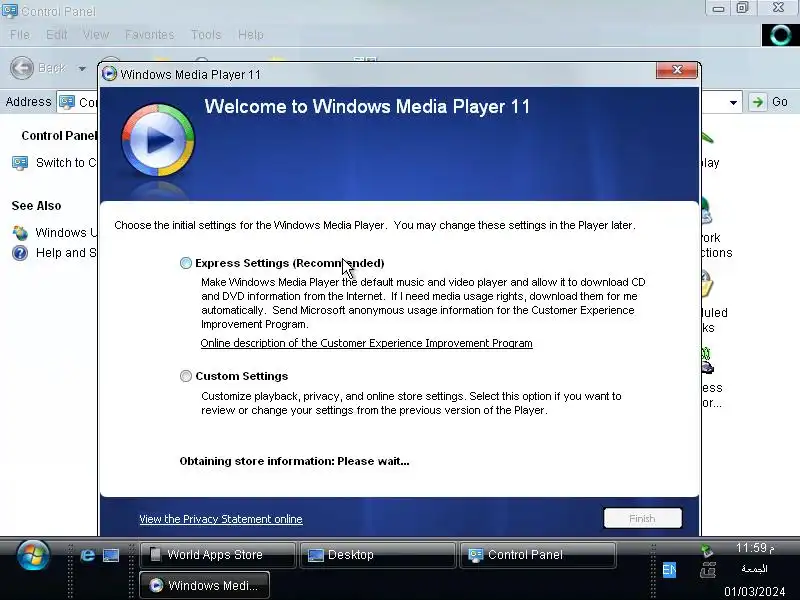Choose the Custom Settings radio button
The width and height of the screenshot is (800, 600).
coord(186,377)
